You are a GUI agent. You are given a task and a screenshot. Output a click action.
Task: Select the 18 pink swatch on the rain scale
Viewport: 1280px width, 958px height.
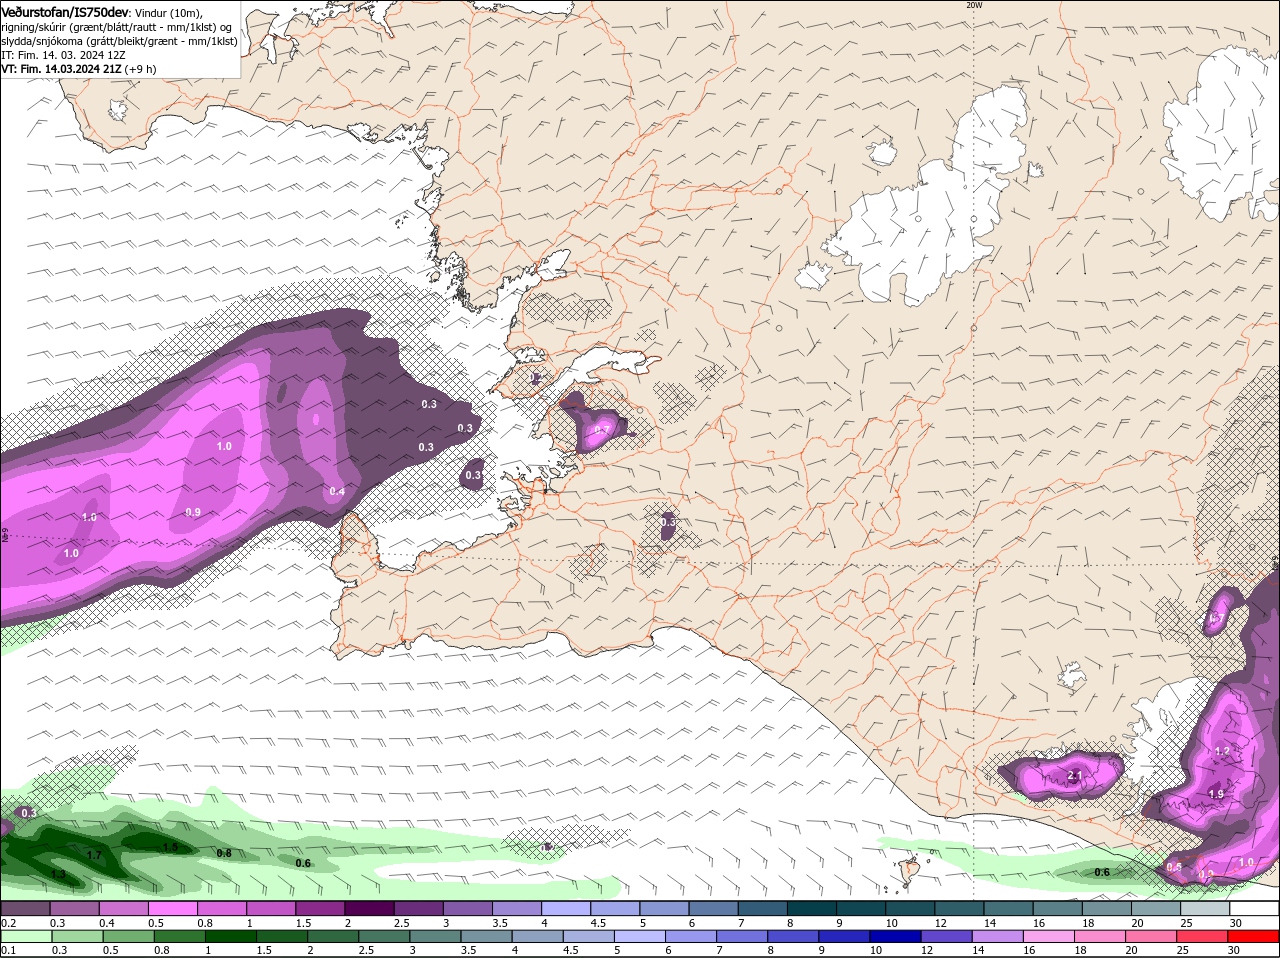pos(1100,936)
